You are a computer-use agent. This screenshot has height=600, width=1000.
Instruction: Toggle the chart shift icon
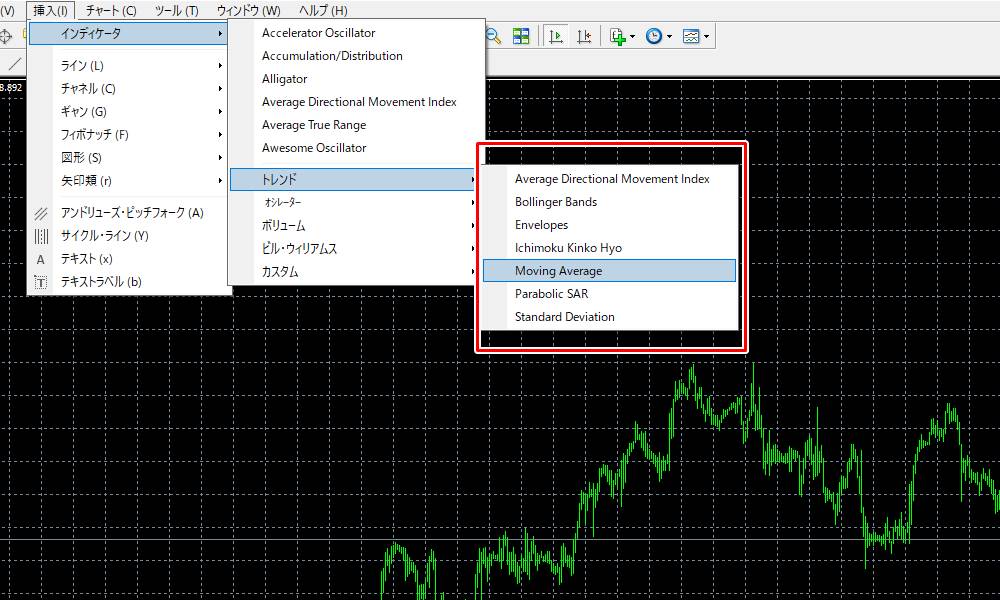(x=584, y=36)
